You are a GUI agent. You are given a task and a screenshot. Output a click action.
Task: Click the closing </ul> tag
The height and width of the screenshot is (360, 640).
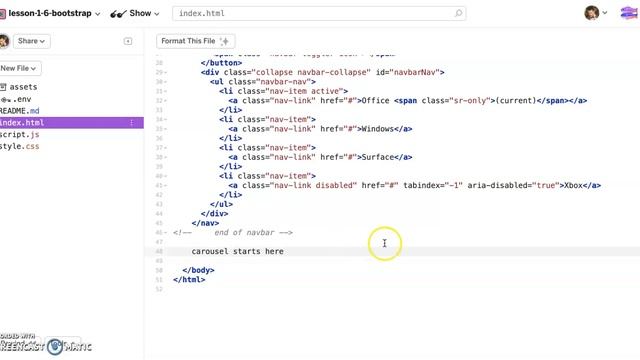pos(221,204)
